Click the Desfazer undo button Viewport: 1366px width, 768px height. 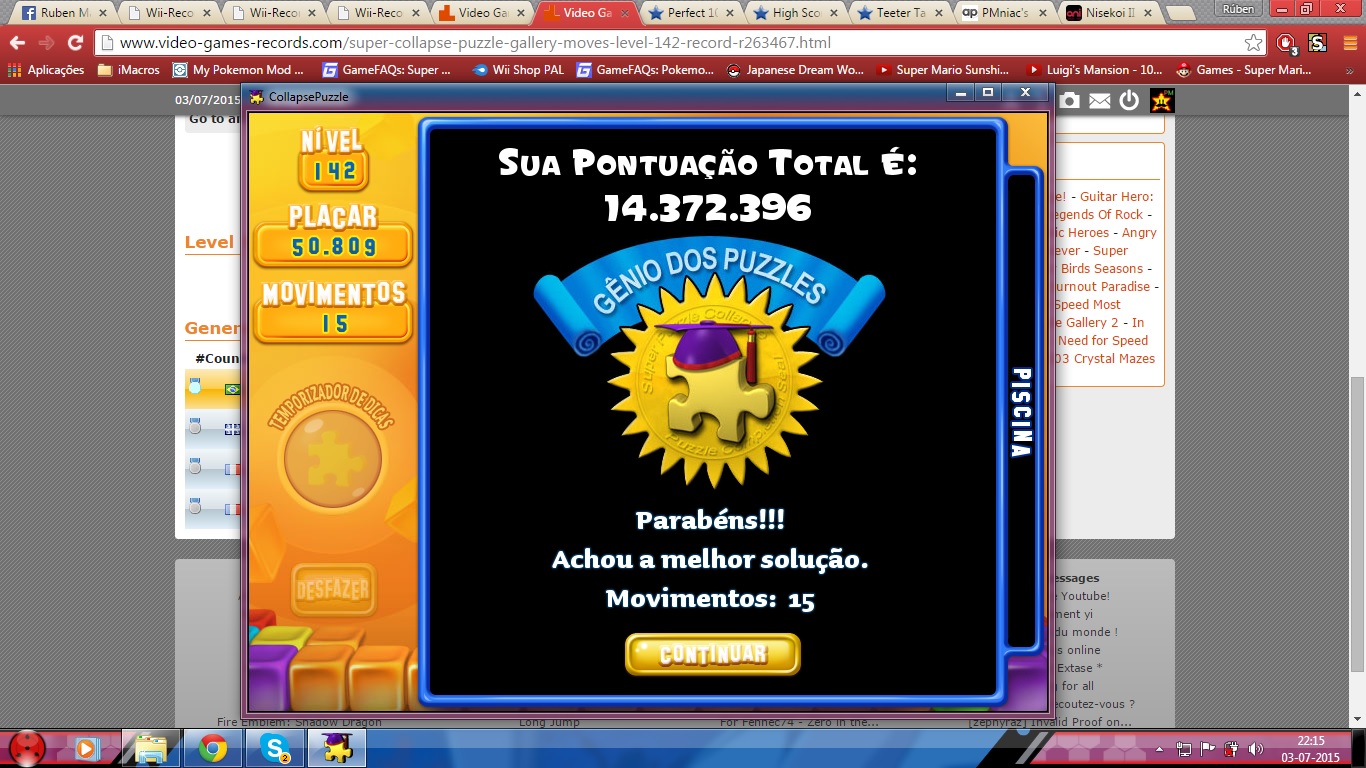pyautogui.click(x=333, y=590)
